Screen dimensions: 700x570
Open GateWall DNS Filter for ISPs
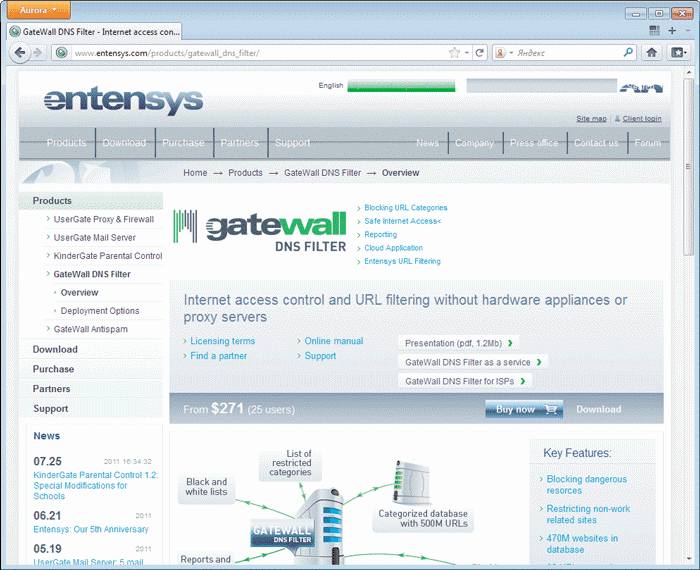[x=465, y=381]
